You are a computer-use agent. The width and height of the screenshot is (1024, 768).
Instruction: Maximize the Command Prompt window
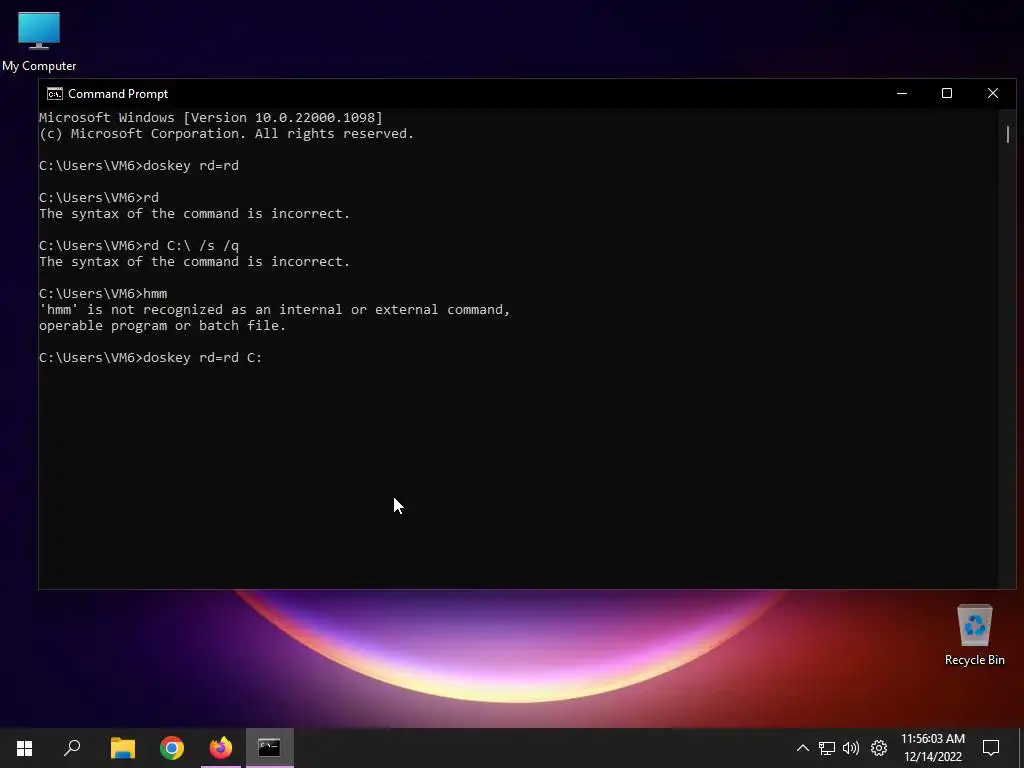(947, 93)
